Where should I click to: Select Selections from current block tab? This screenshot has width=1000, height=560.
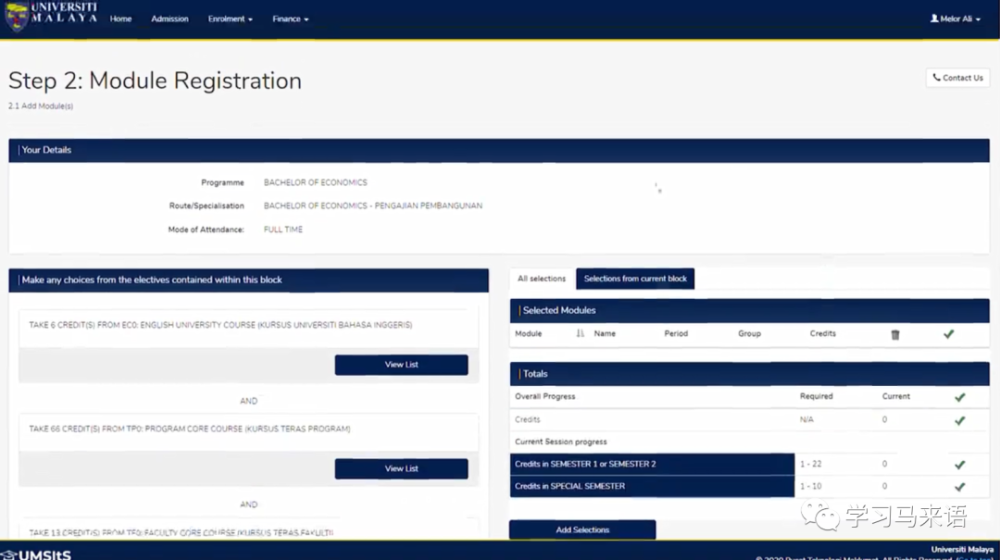coord(635,279)
